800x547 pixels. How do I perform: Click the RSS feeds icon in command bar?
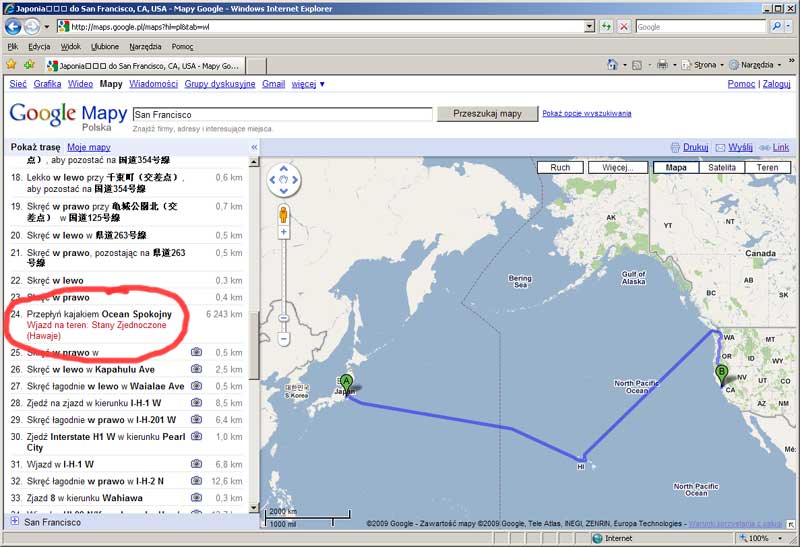tap(637, 65)
